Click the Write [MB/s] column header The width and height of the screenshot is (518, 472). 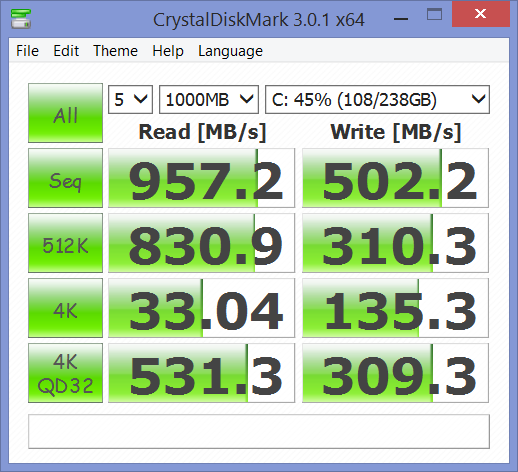[x=396, y=132]
